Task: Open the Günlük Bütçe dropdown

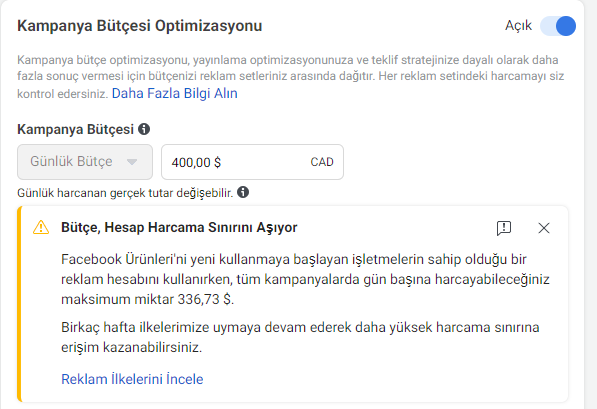Action: point(85,162)
